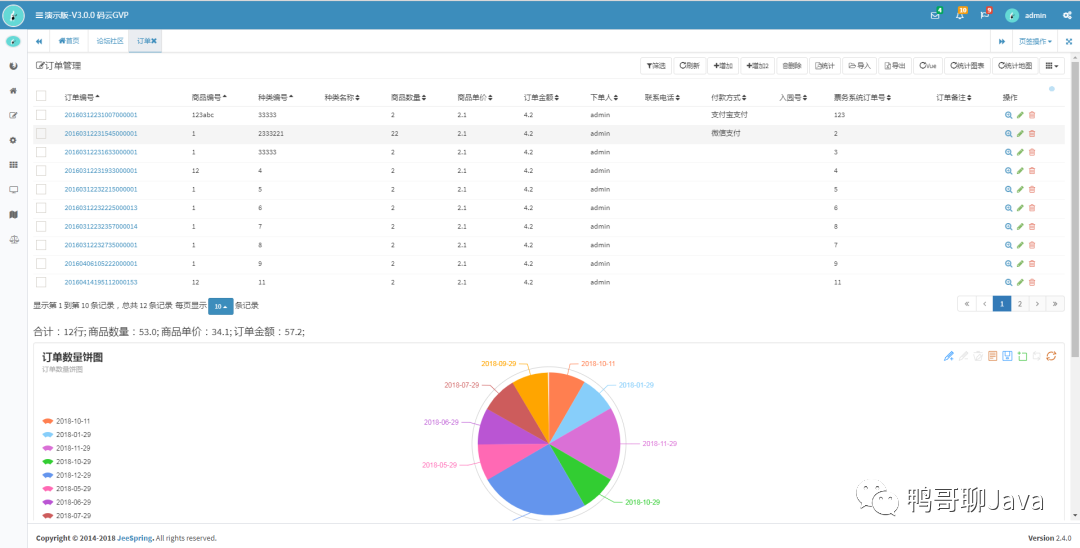Click the green pencil edit icon in second row
This screenshot has height=548, width=1080.
click(1020, 134)
